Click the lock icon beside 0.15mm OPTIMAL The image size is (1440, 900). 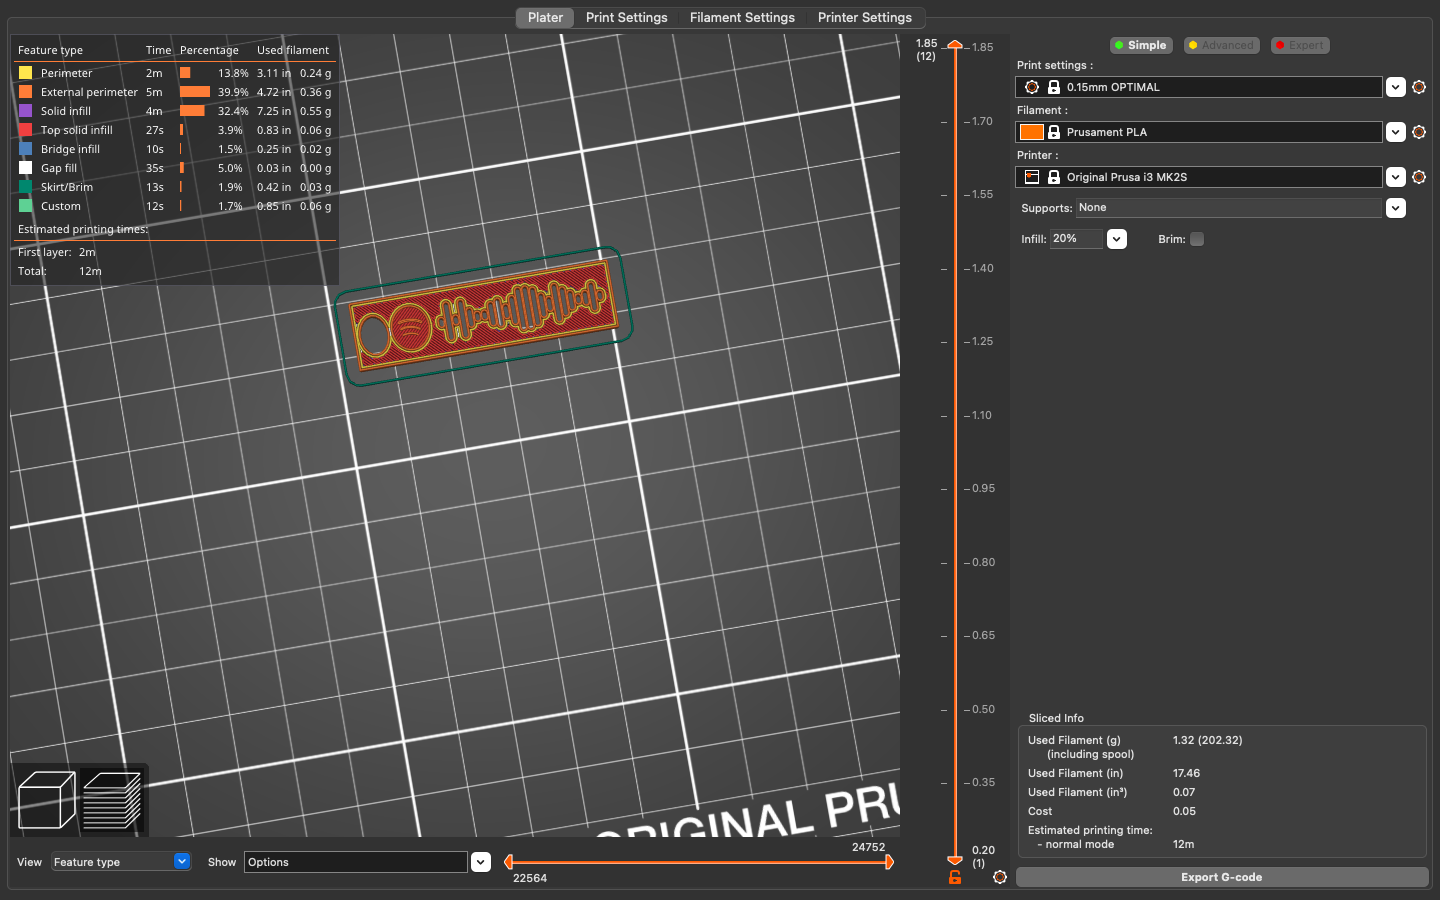click(1054, 87)
